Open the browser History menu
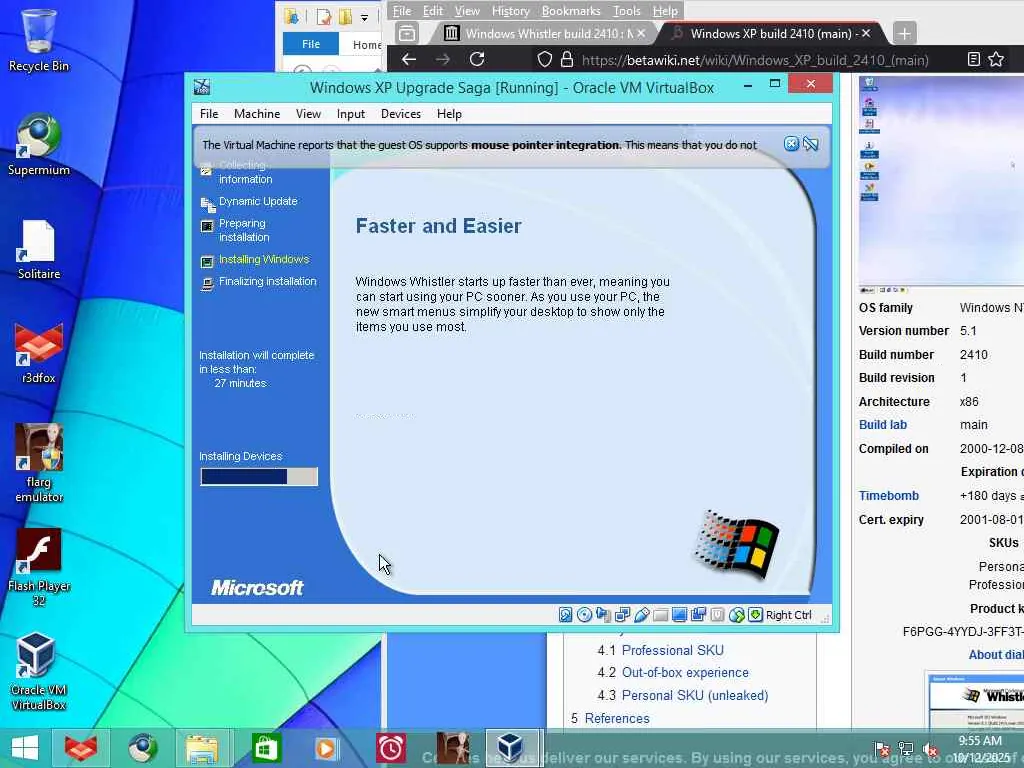 pos(511,10)
